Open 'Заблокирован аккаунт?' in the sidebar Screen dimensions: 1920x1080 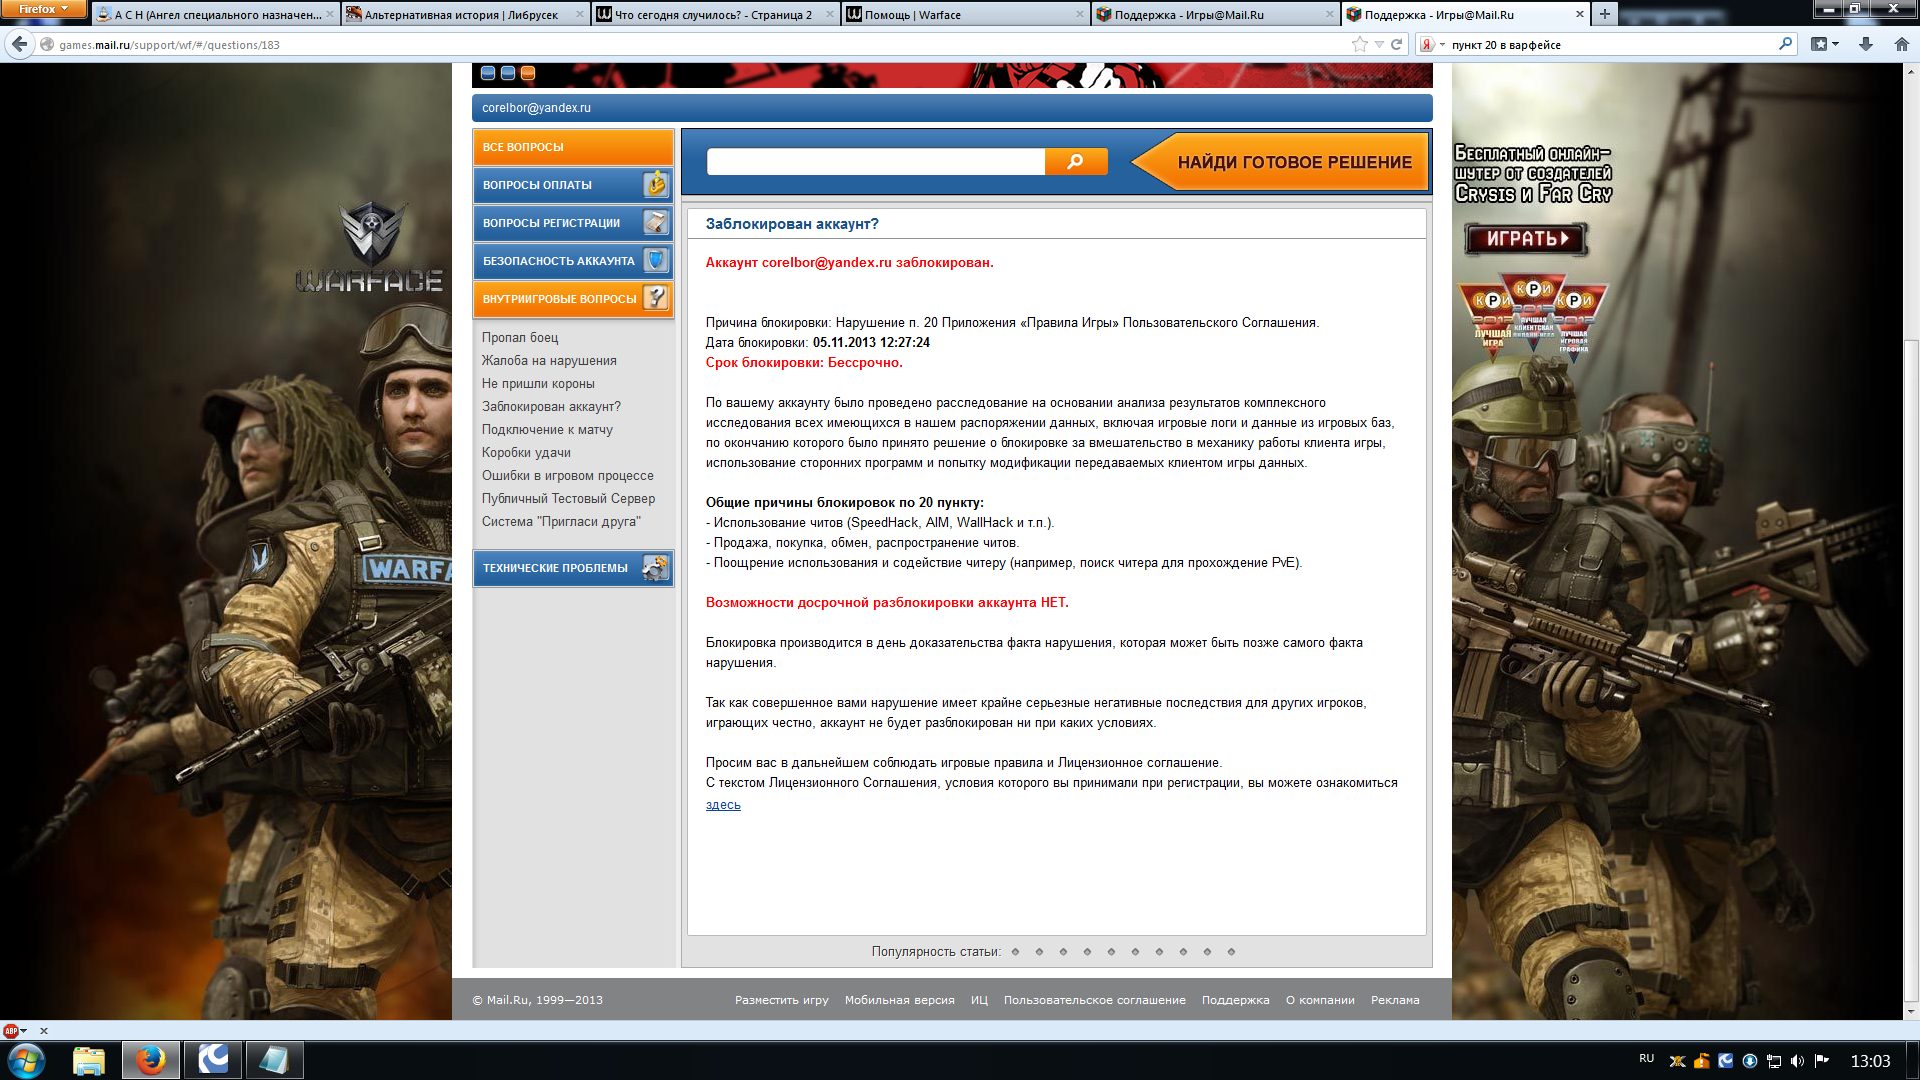coord(551,407)
